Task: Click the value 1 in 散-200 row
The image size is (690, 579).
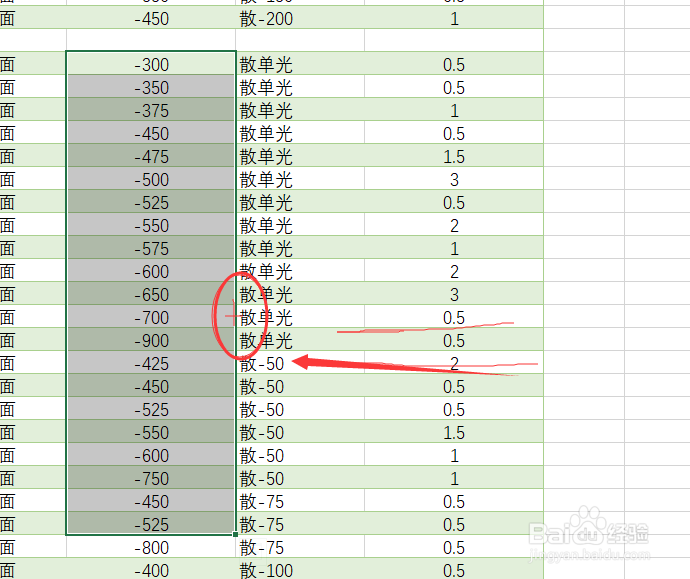Action: pyautogui.click(x=454, y=18)
